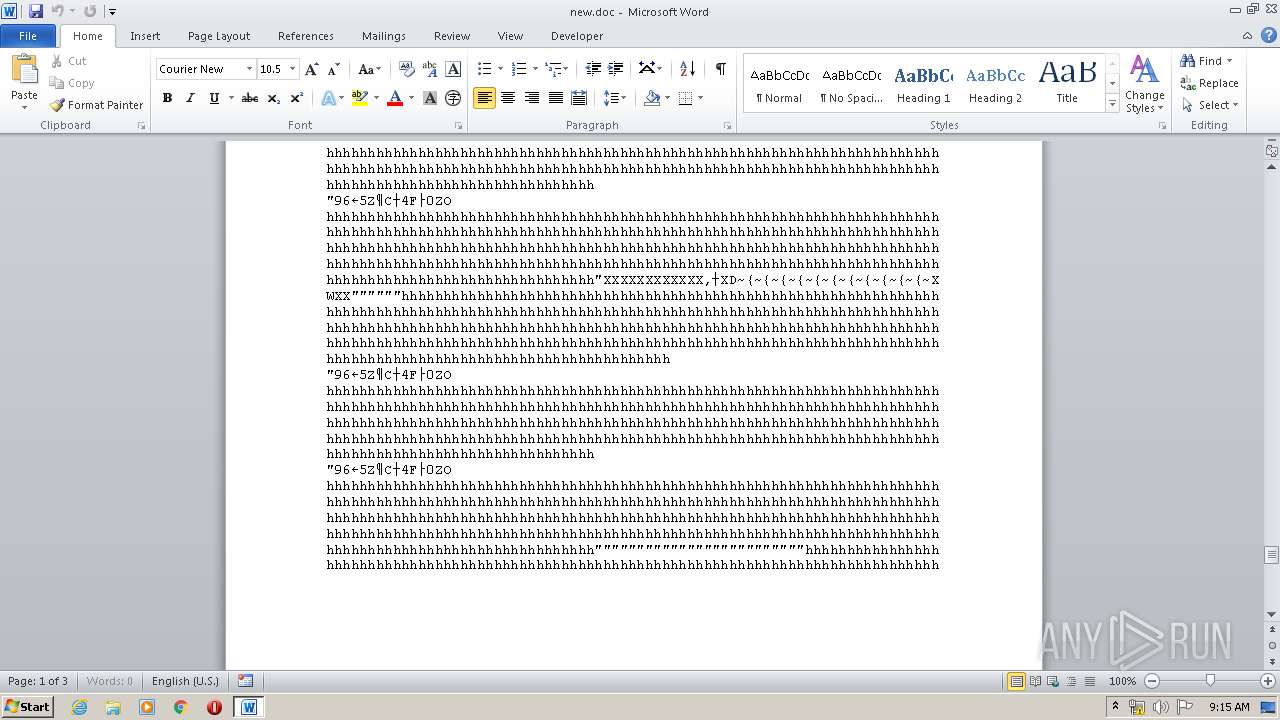1280x720 pixels.
Task: Open the Select dropdown in Editing
Action: (x=1210, y=105)
